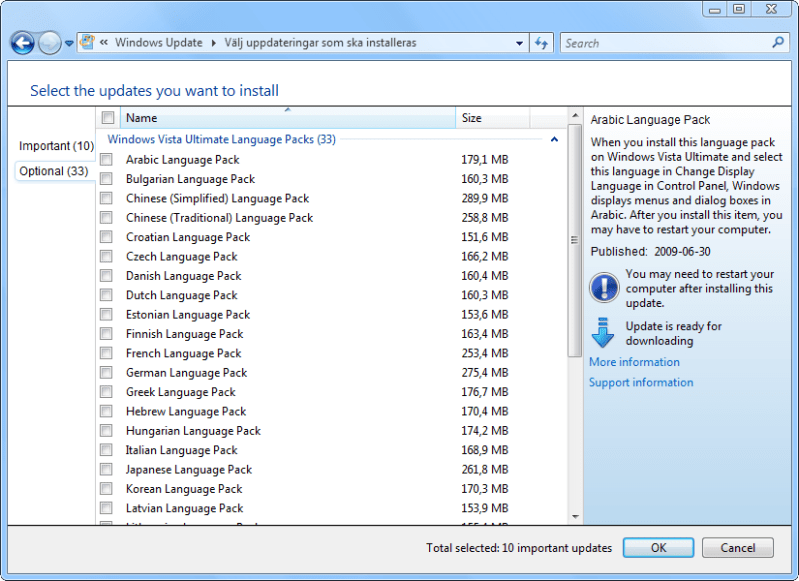Expand the breadcrumb arrow after Windows Update

214,43
